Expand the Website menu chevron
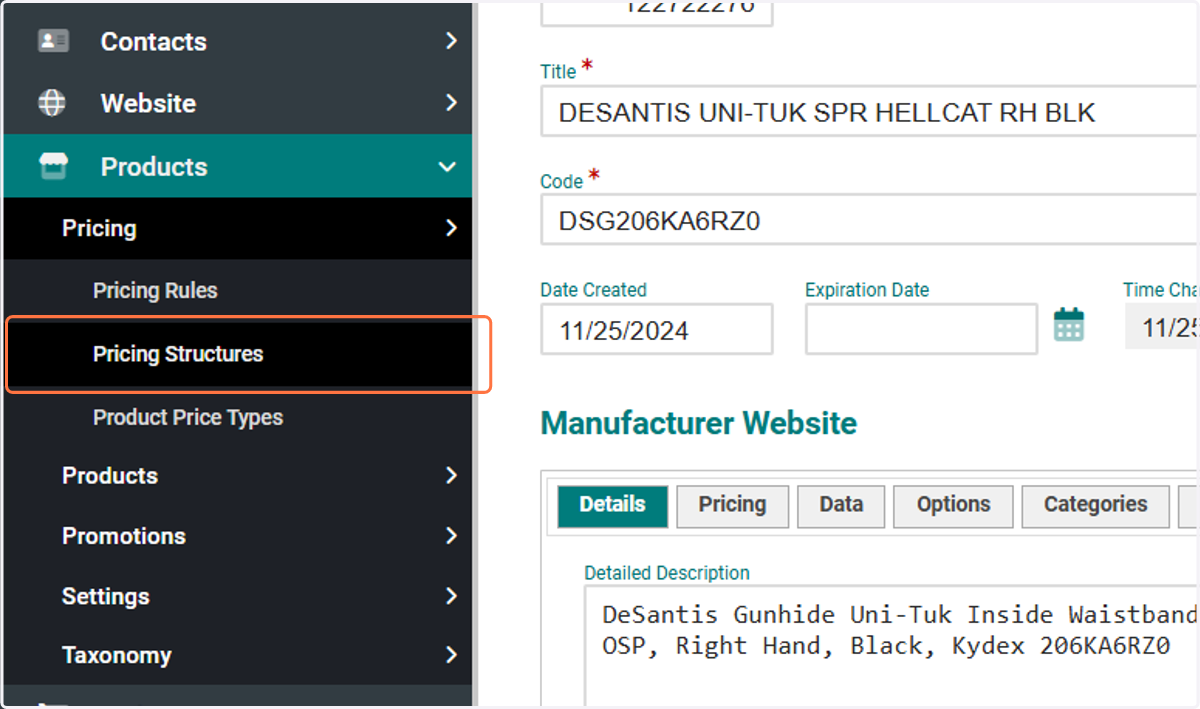Screen dimensions: 1200x709 coord(451,103)
